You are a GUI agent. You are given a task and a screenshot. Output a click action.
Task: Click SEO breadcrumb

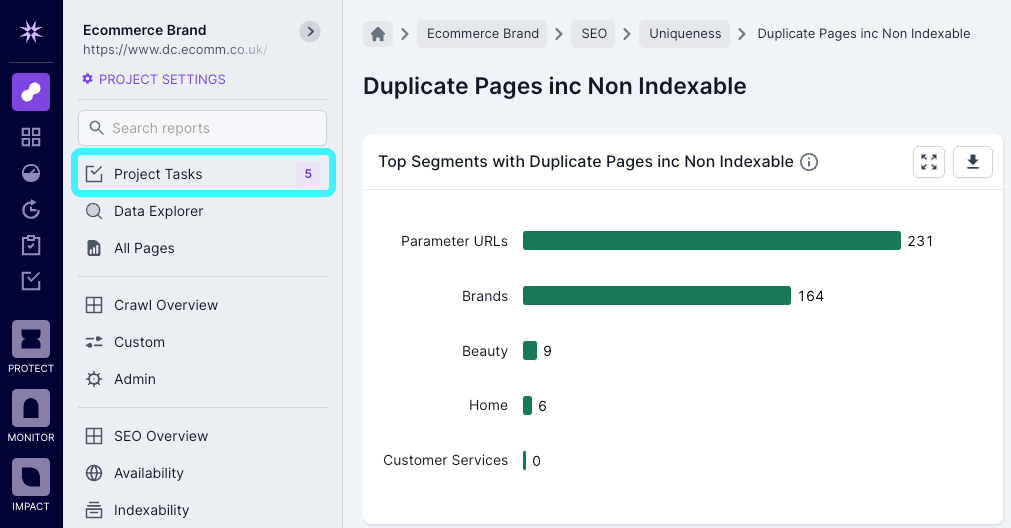[x=594, y=34]
